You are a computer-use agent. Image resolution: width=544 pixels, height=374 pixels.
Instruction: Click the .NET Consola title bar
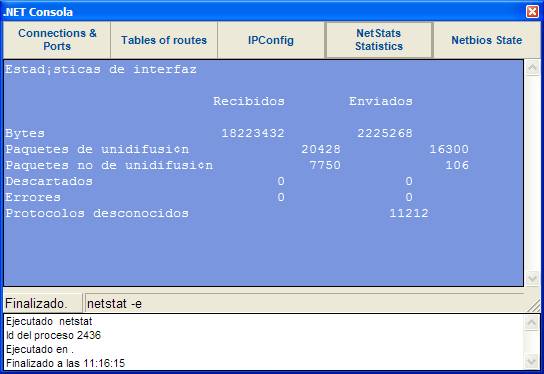[264, 11]
